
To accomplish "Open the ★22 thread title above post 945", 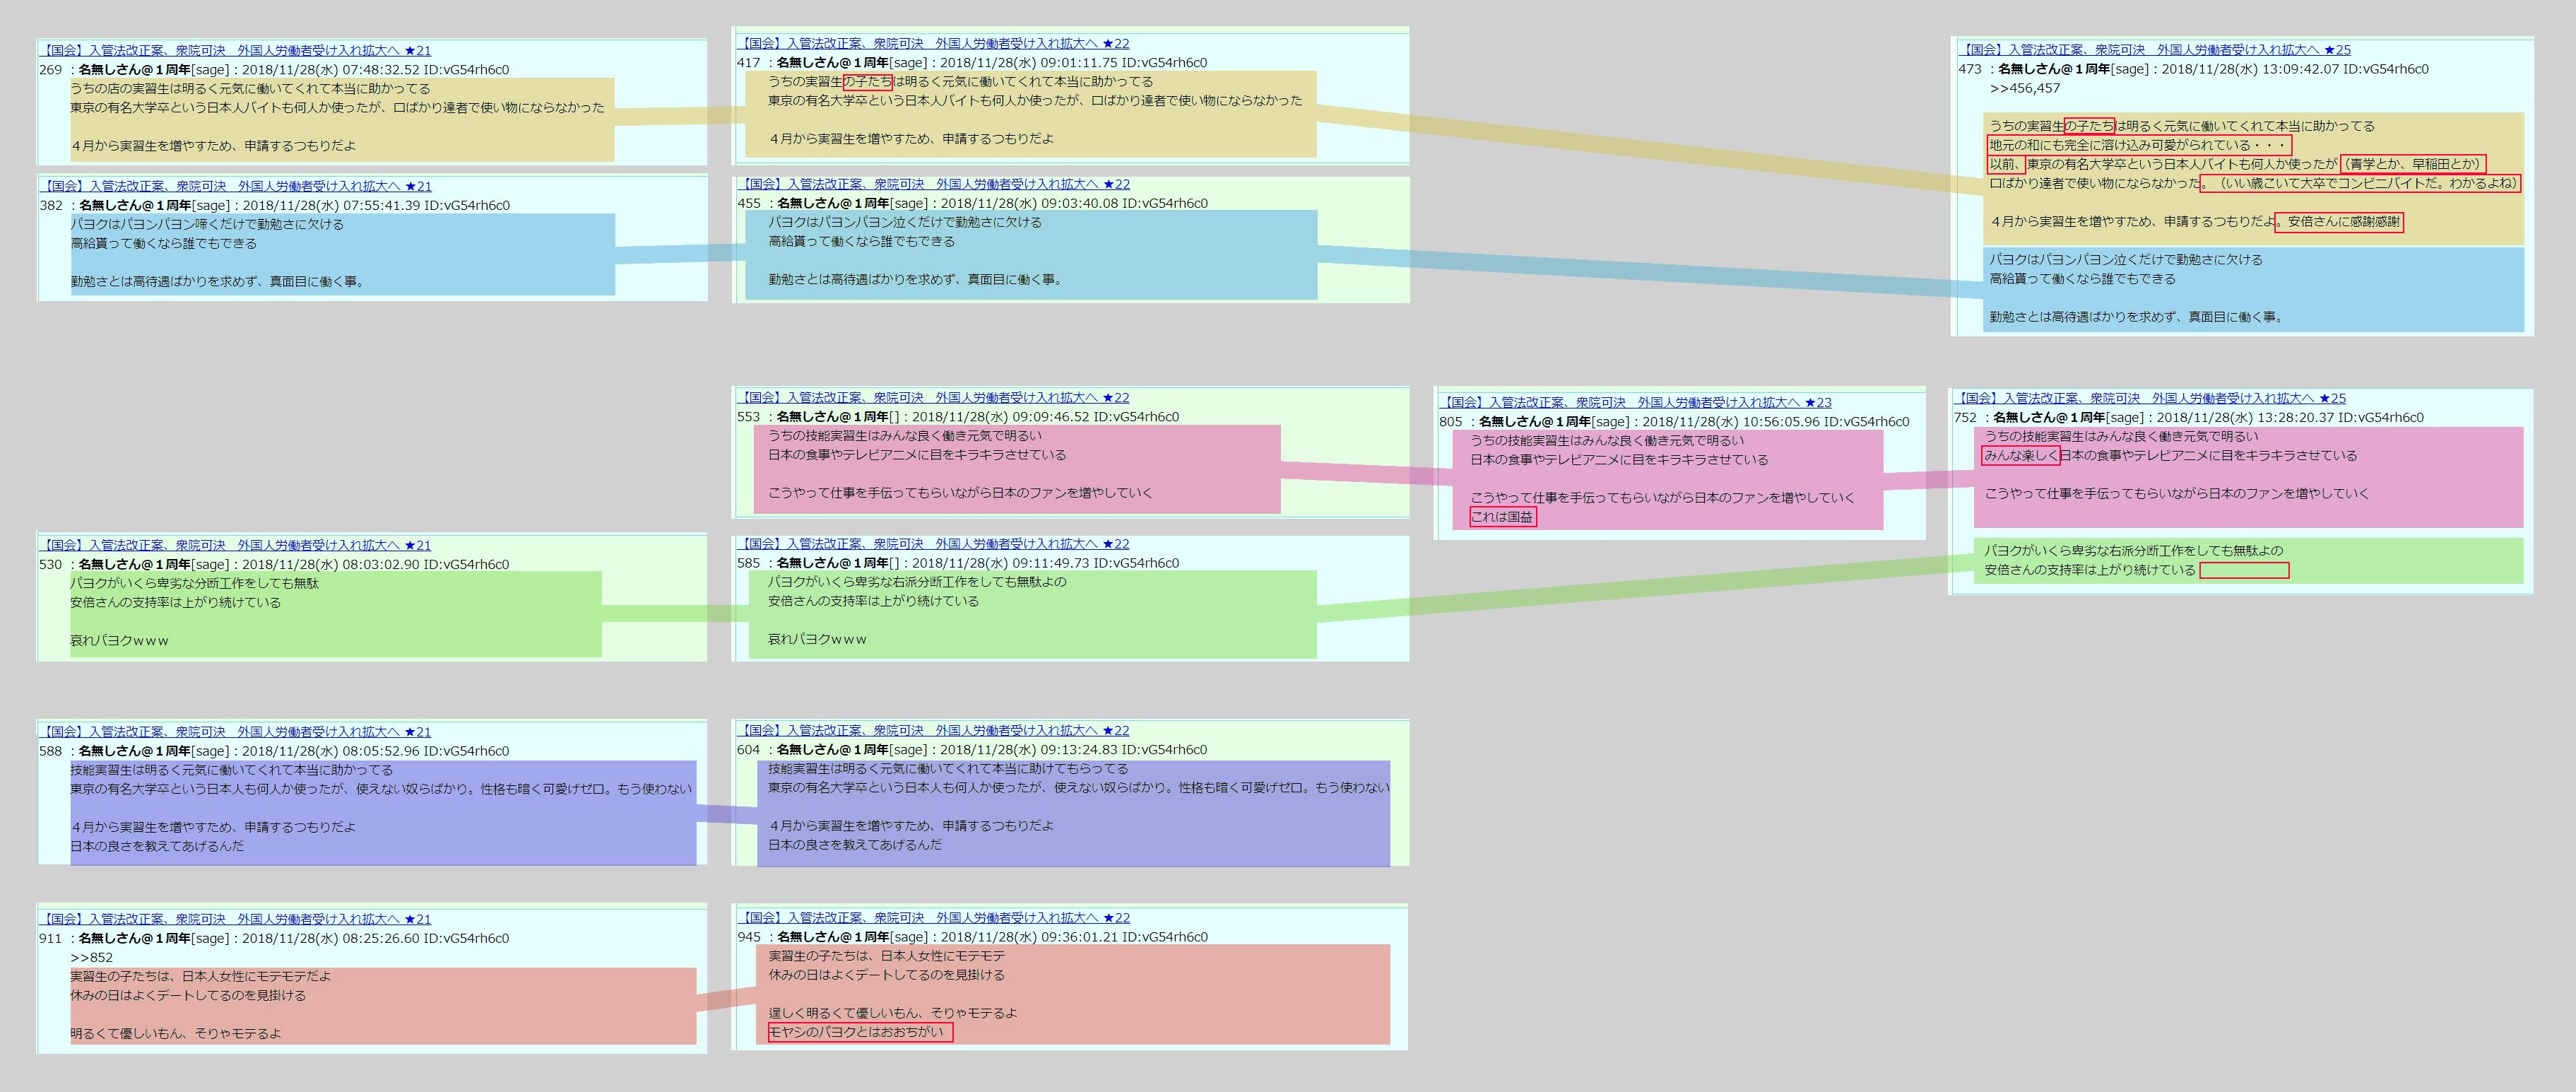I will (x=934, y=917).
